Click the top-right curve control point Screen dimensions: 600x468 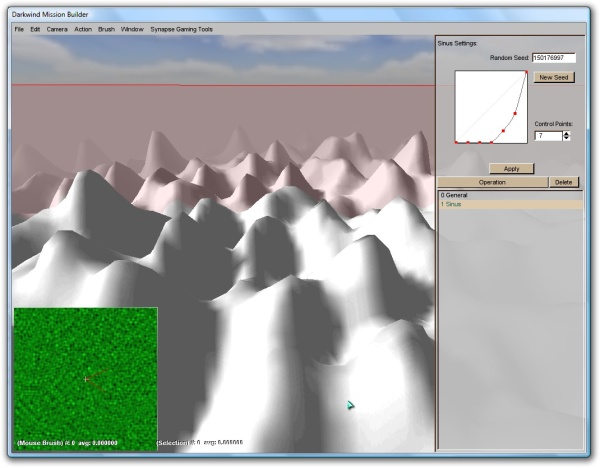pyautogui.click(x=526, y=72)
